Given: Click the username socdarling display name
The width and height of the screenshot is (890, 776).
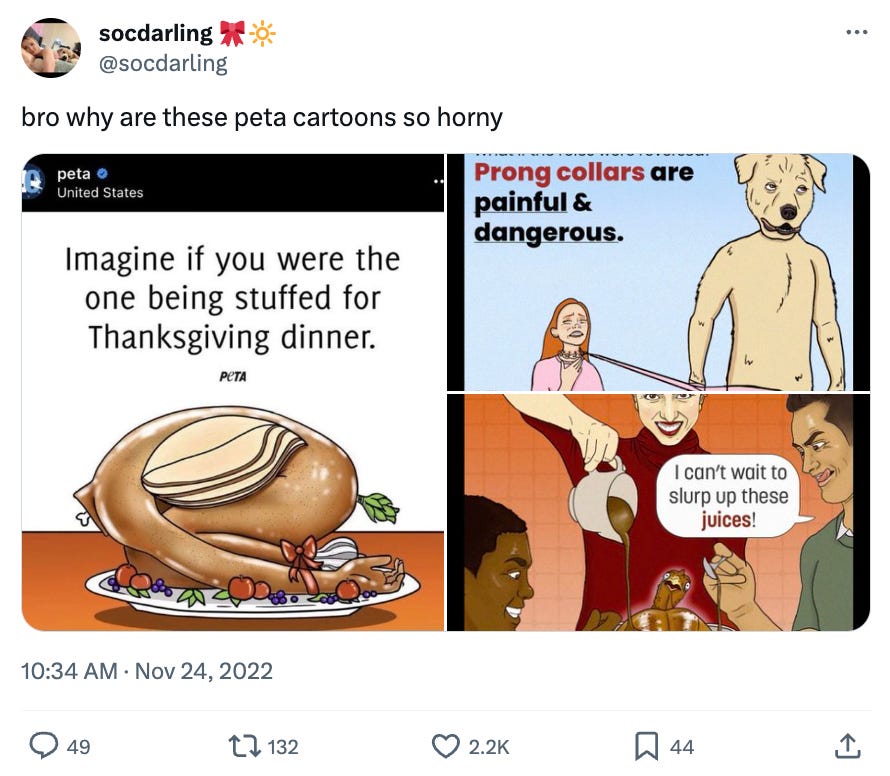Looking at the screenshot, I should [x=155, y=31].
